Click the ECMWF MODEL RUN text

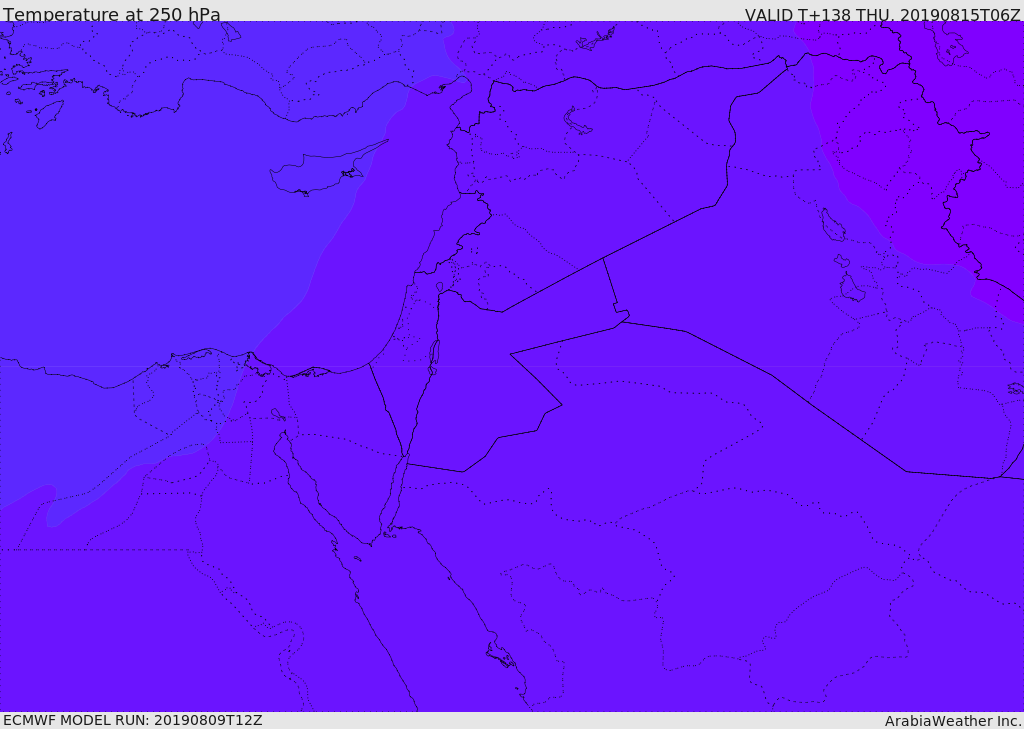pyautogui.click(x=133, y=721)
